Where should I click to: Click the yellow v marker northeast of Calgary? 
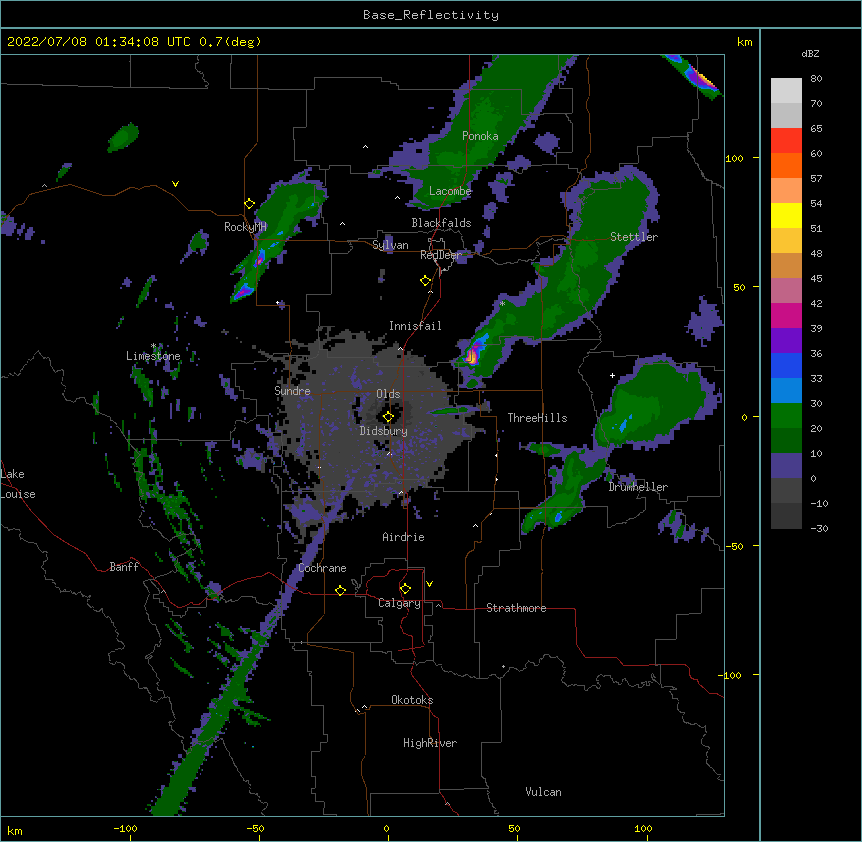[x=429, y=584]
